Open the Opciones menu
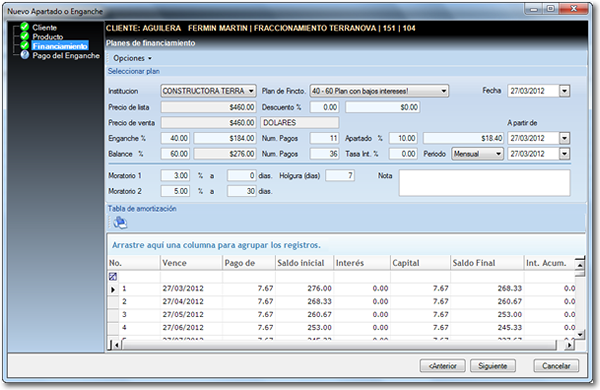The width and height of the screenshot is (600, 390). 132,58
